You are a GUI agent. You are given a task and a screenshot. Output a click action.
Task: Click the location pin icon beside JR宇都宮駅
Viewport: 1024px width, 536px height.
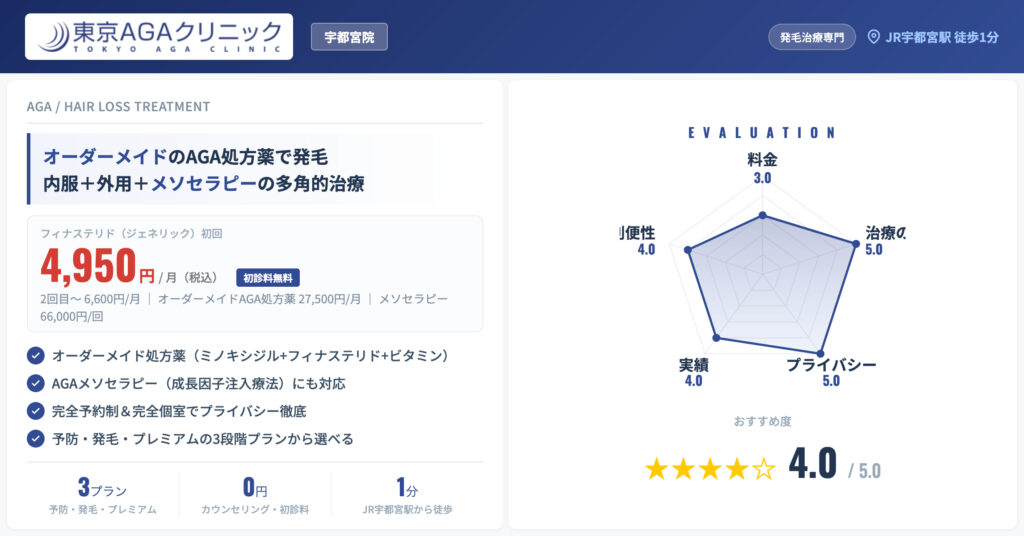873,37
